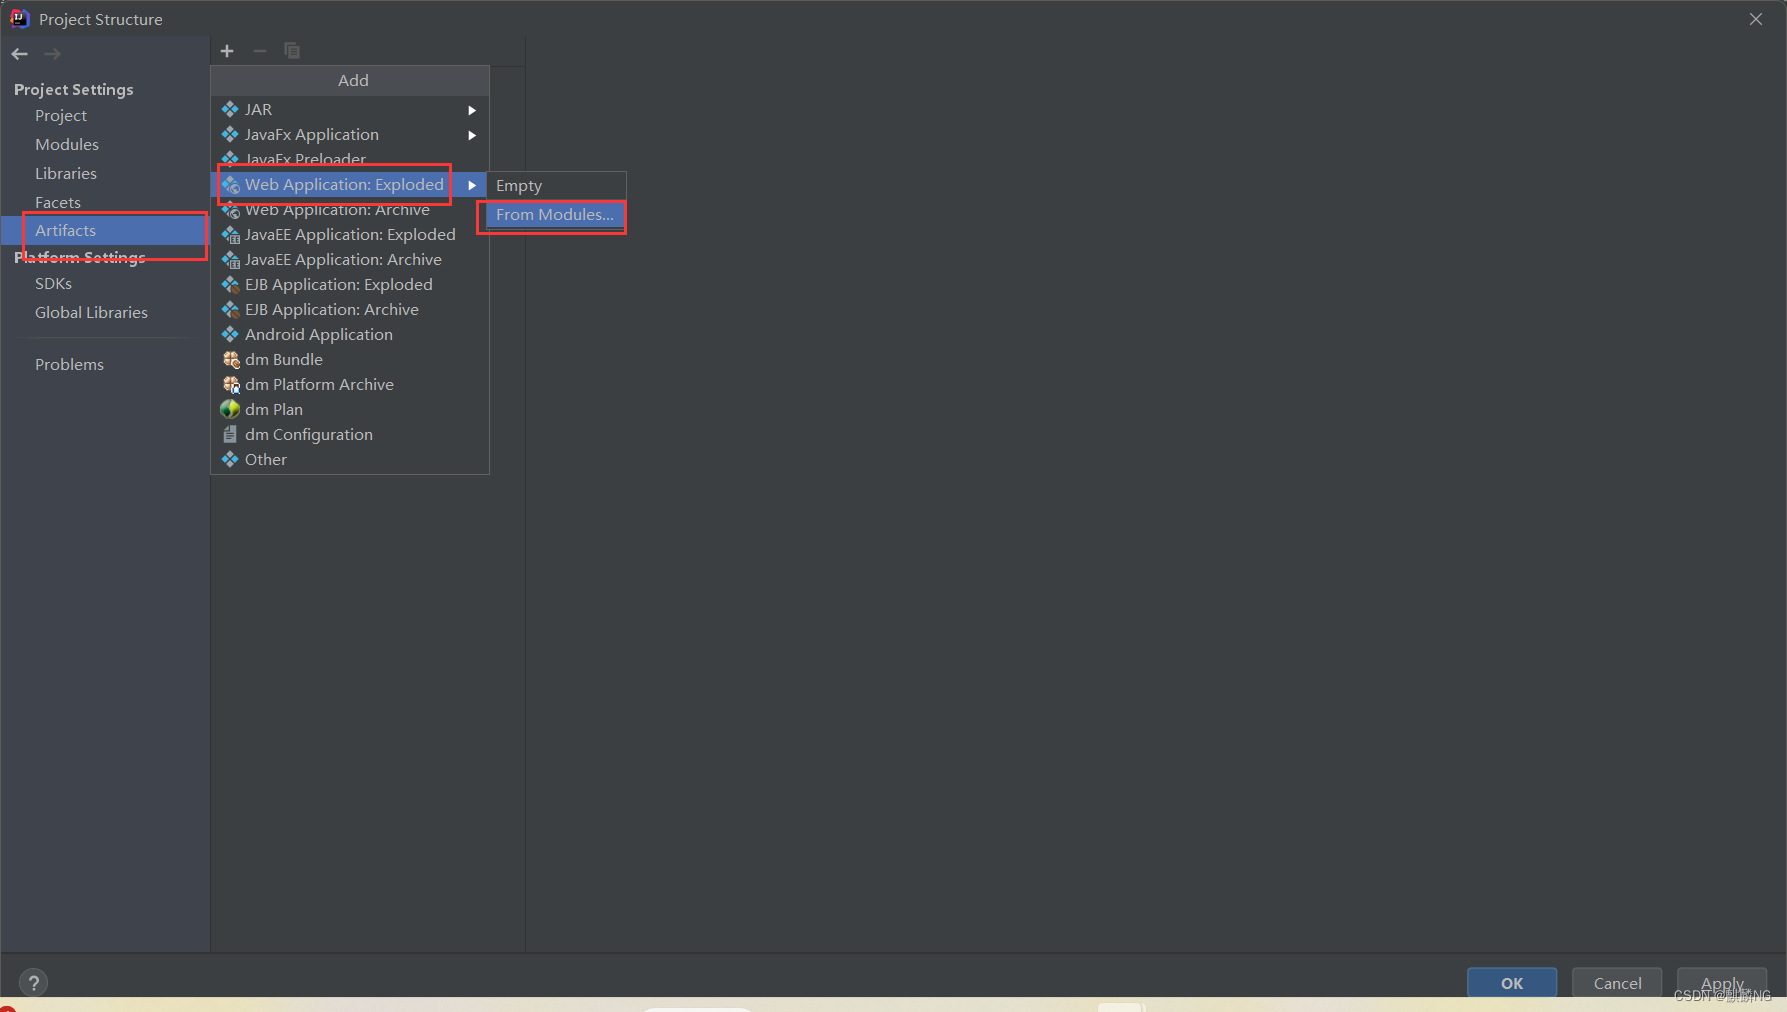Click the minus Remove artifact icon
The width and height of the screenshot is (1787, 1012).
click(x=260, y=51)
